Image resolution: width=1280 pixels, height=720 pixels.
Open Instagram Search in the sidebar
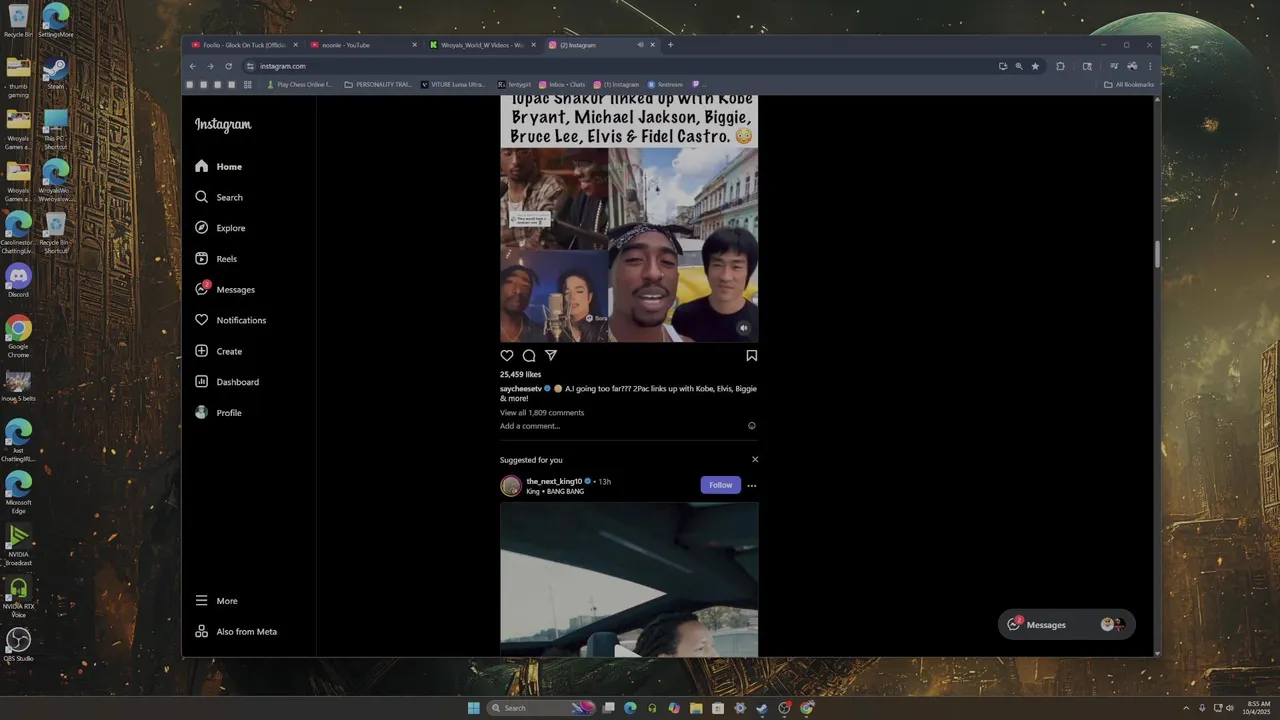click(x=219, y=197)
